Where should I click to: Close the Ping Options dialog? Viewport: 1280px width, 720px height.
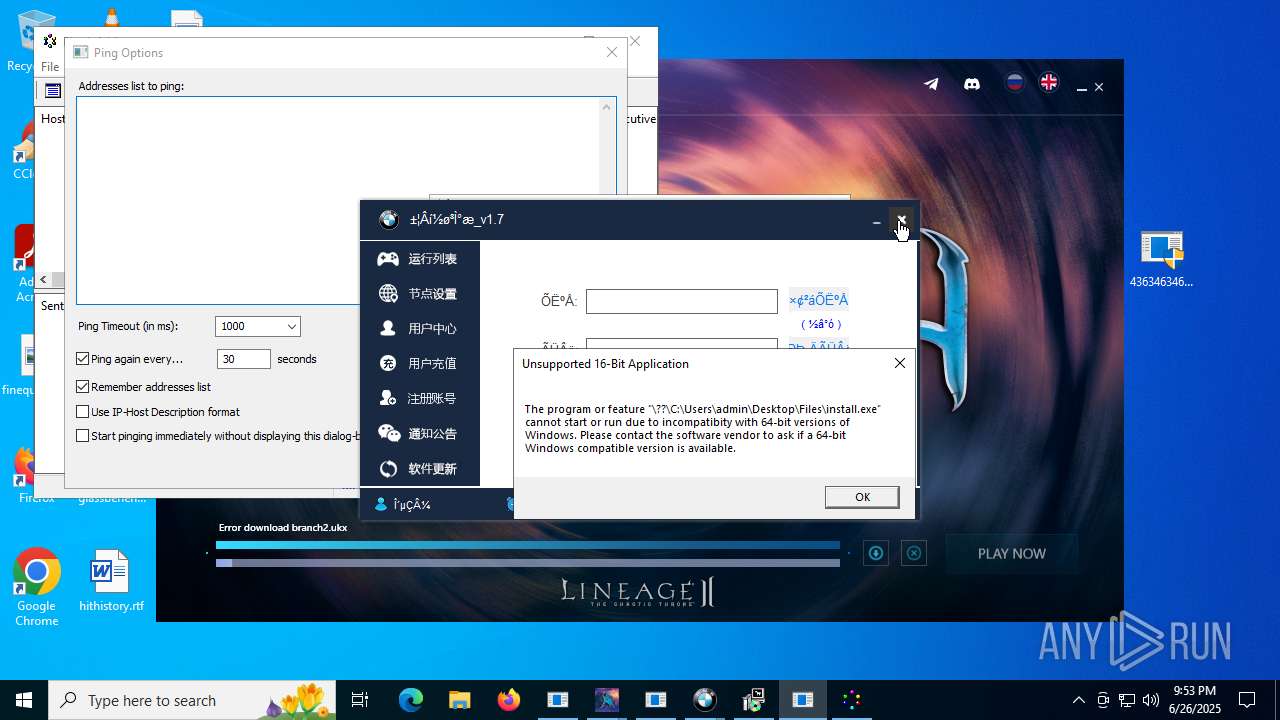612,52
